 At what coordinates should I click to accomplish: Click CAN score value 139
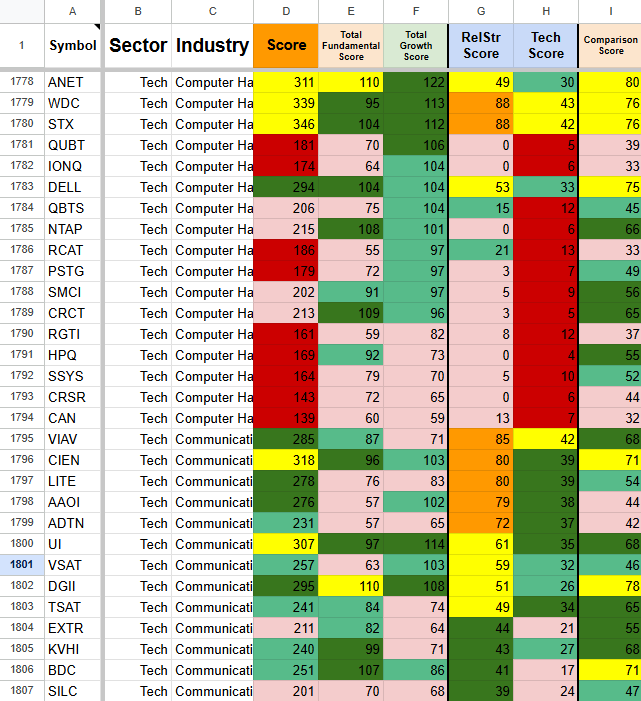pyautogui.click(x=286, y=418)
